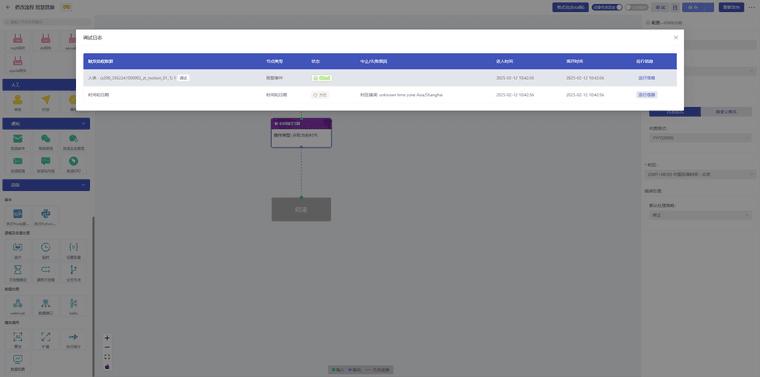Switch to the custom format tab
This screenshot has width=760, height=377.
click(726, 111)
